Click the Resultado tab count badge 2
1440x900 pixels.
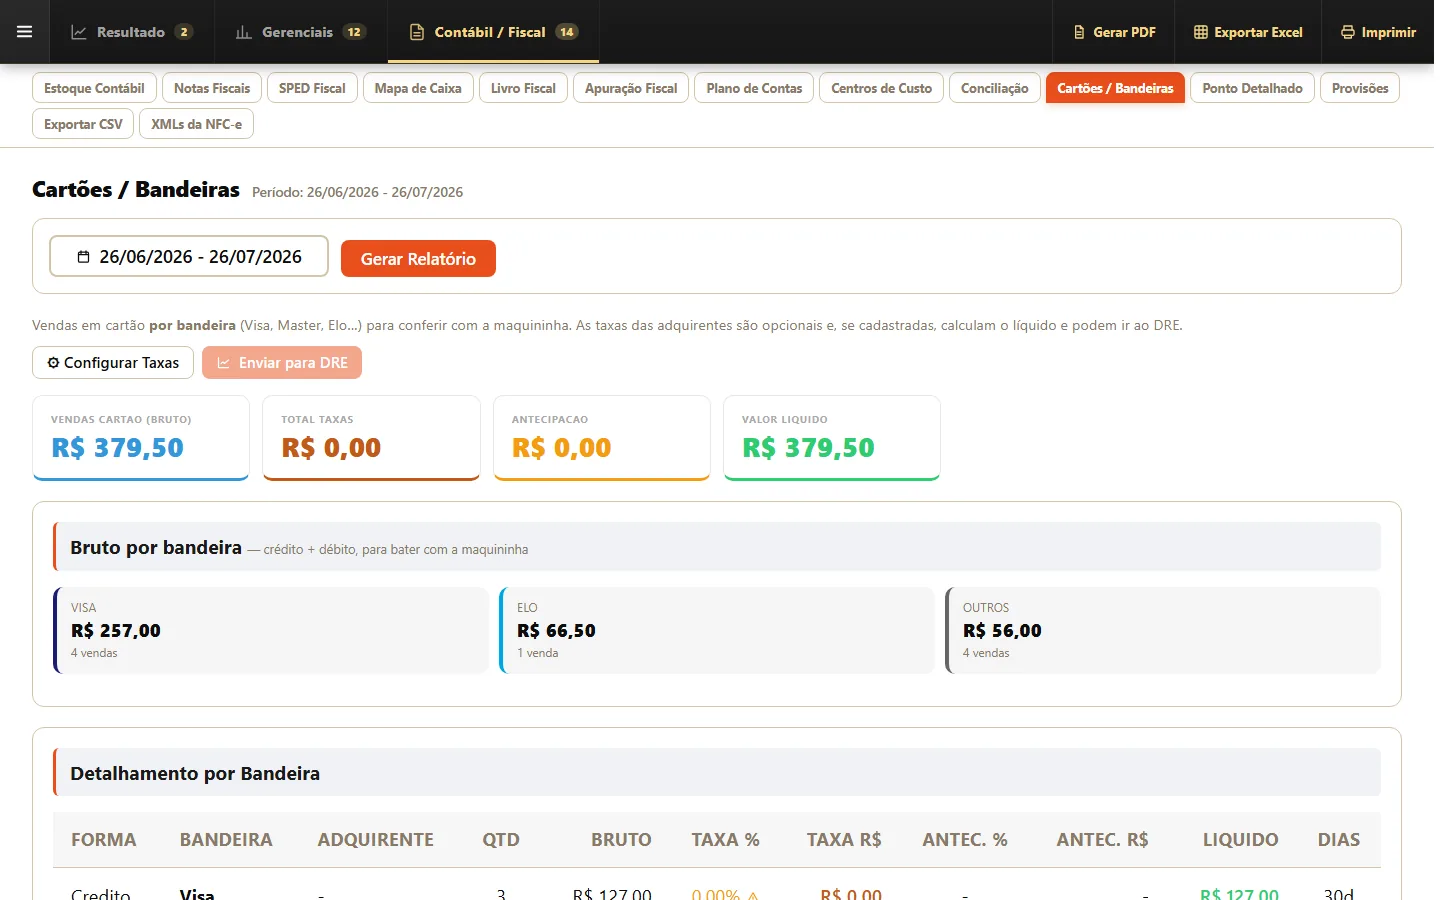[x=184, y=32]
